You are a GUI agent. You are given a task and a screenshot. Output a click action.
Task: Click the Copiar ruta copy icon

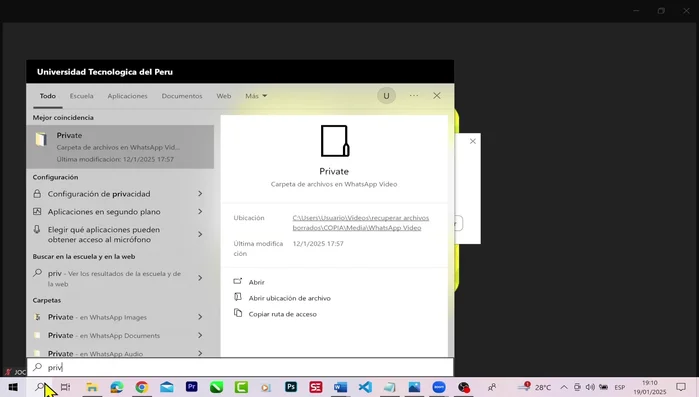tap(238, 313)
